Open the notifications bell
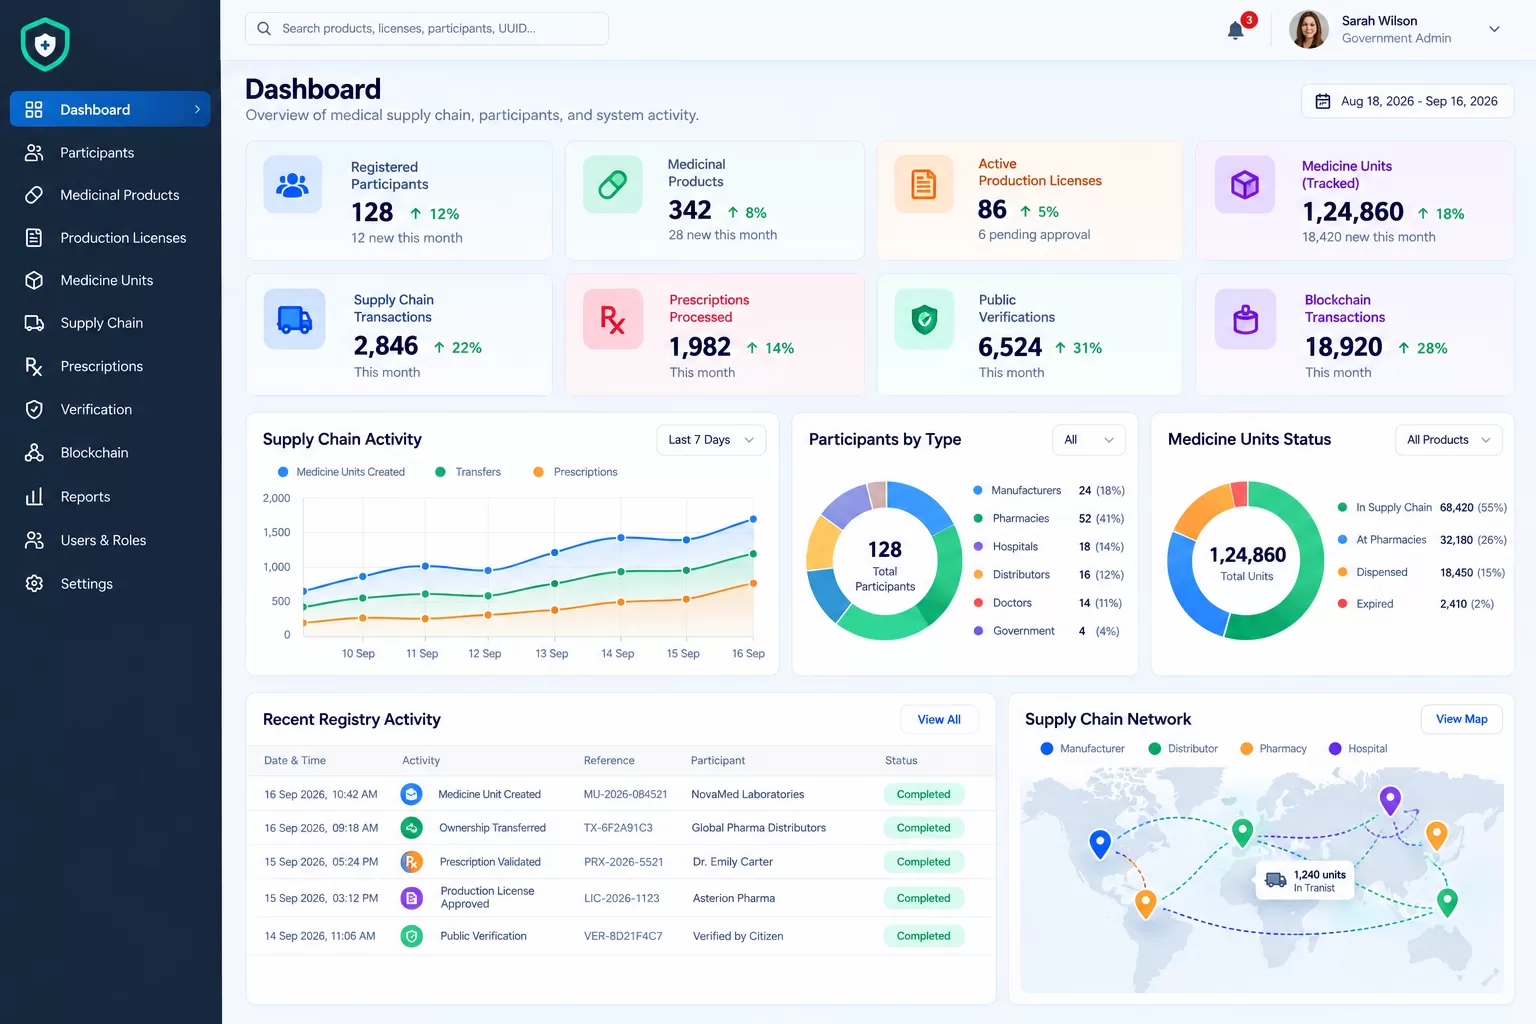 [x=1236, y=30]
